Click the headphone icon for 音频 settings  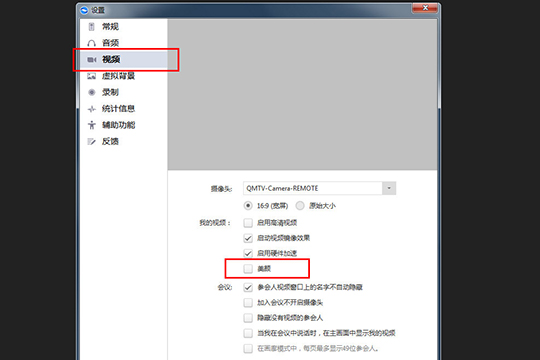(91, 43)
